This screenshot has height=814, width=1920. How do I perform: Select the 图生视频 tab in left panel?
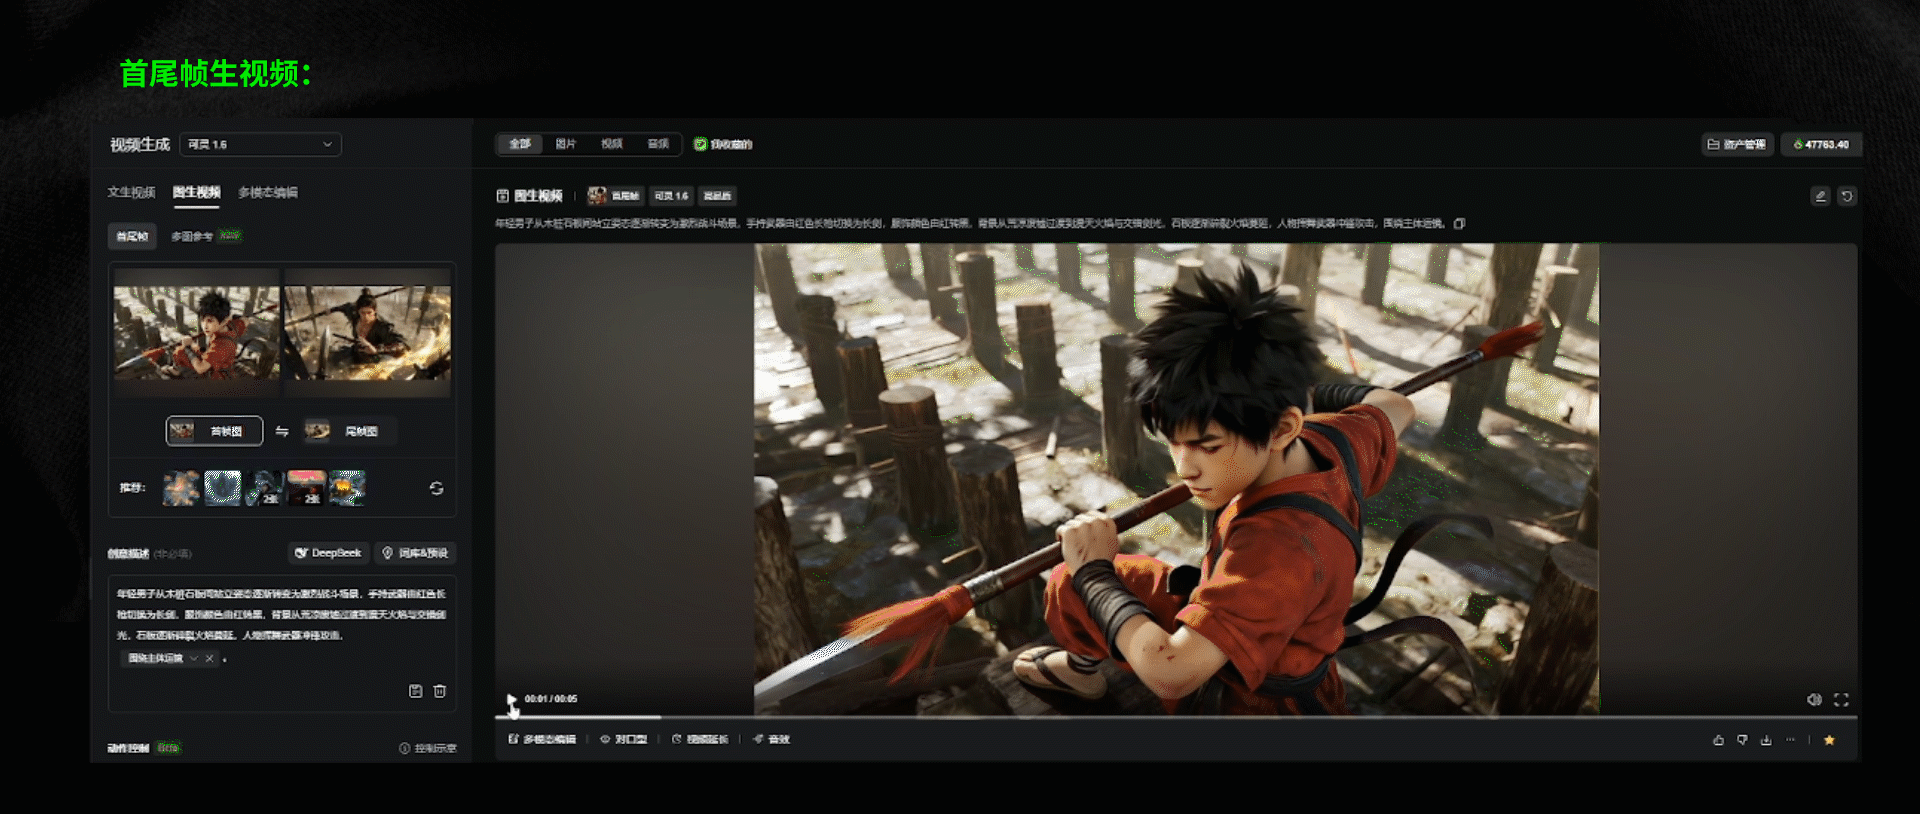point(196,192)
